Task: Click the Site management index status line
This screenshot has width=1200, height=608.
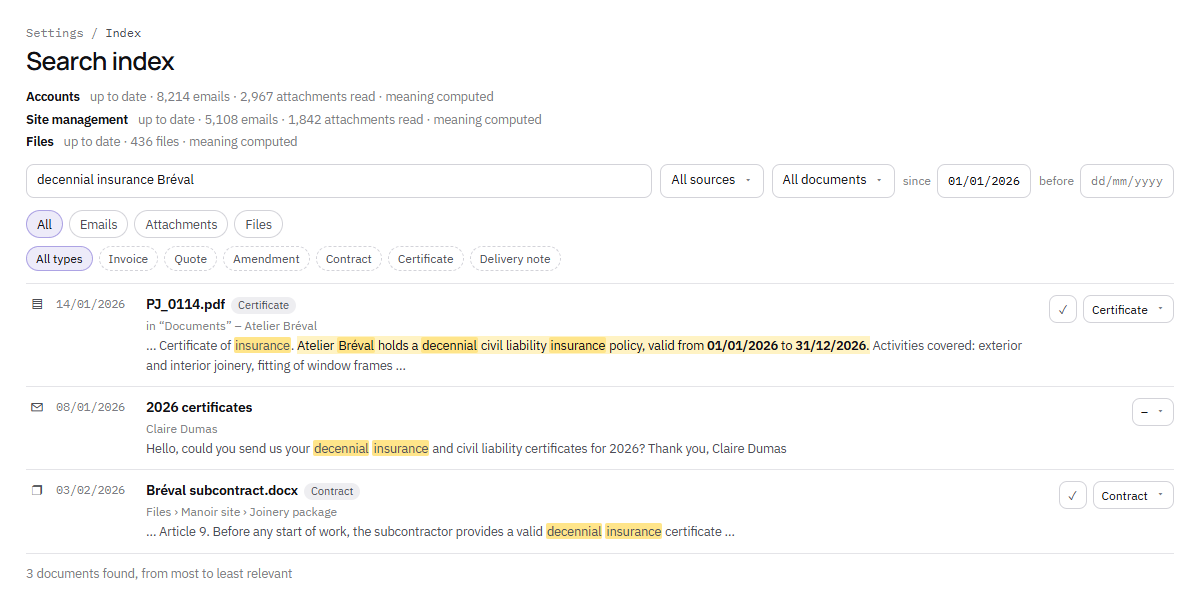Action: (x=284, y=119)
